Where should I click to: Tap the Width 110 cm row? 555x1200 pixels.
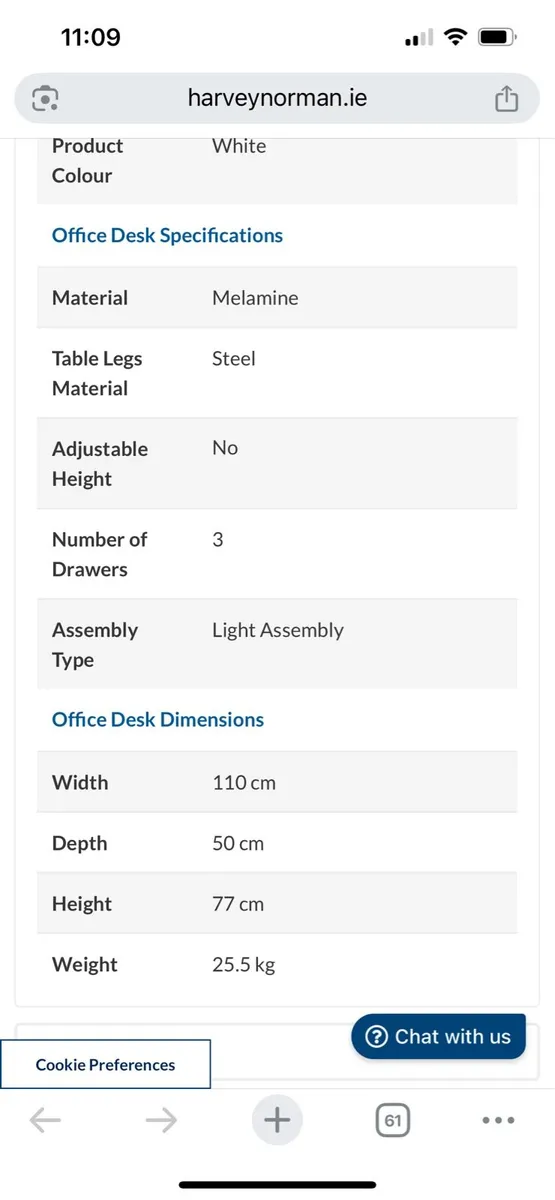point(277,782)
